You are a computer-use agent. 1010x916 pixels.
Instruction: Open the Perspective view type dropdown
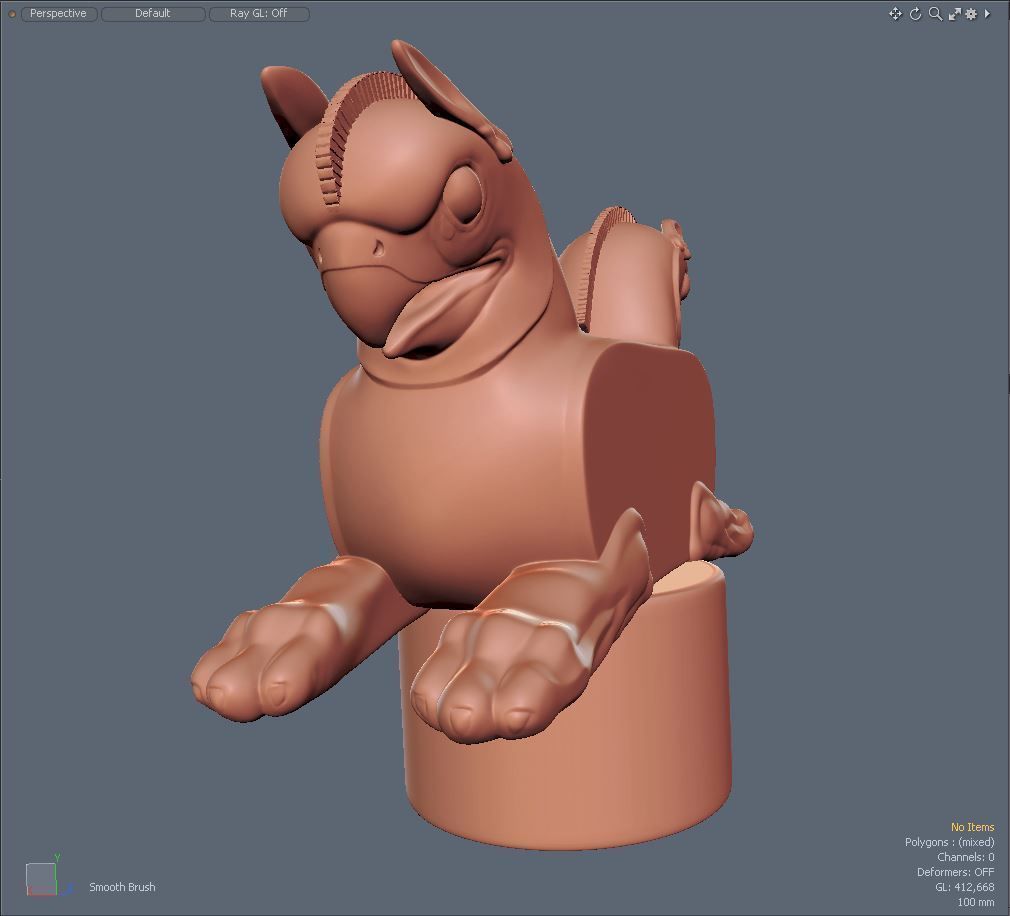point(59,14)
